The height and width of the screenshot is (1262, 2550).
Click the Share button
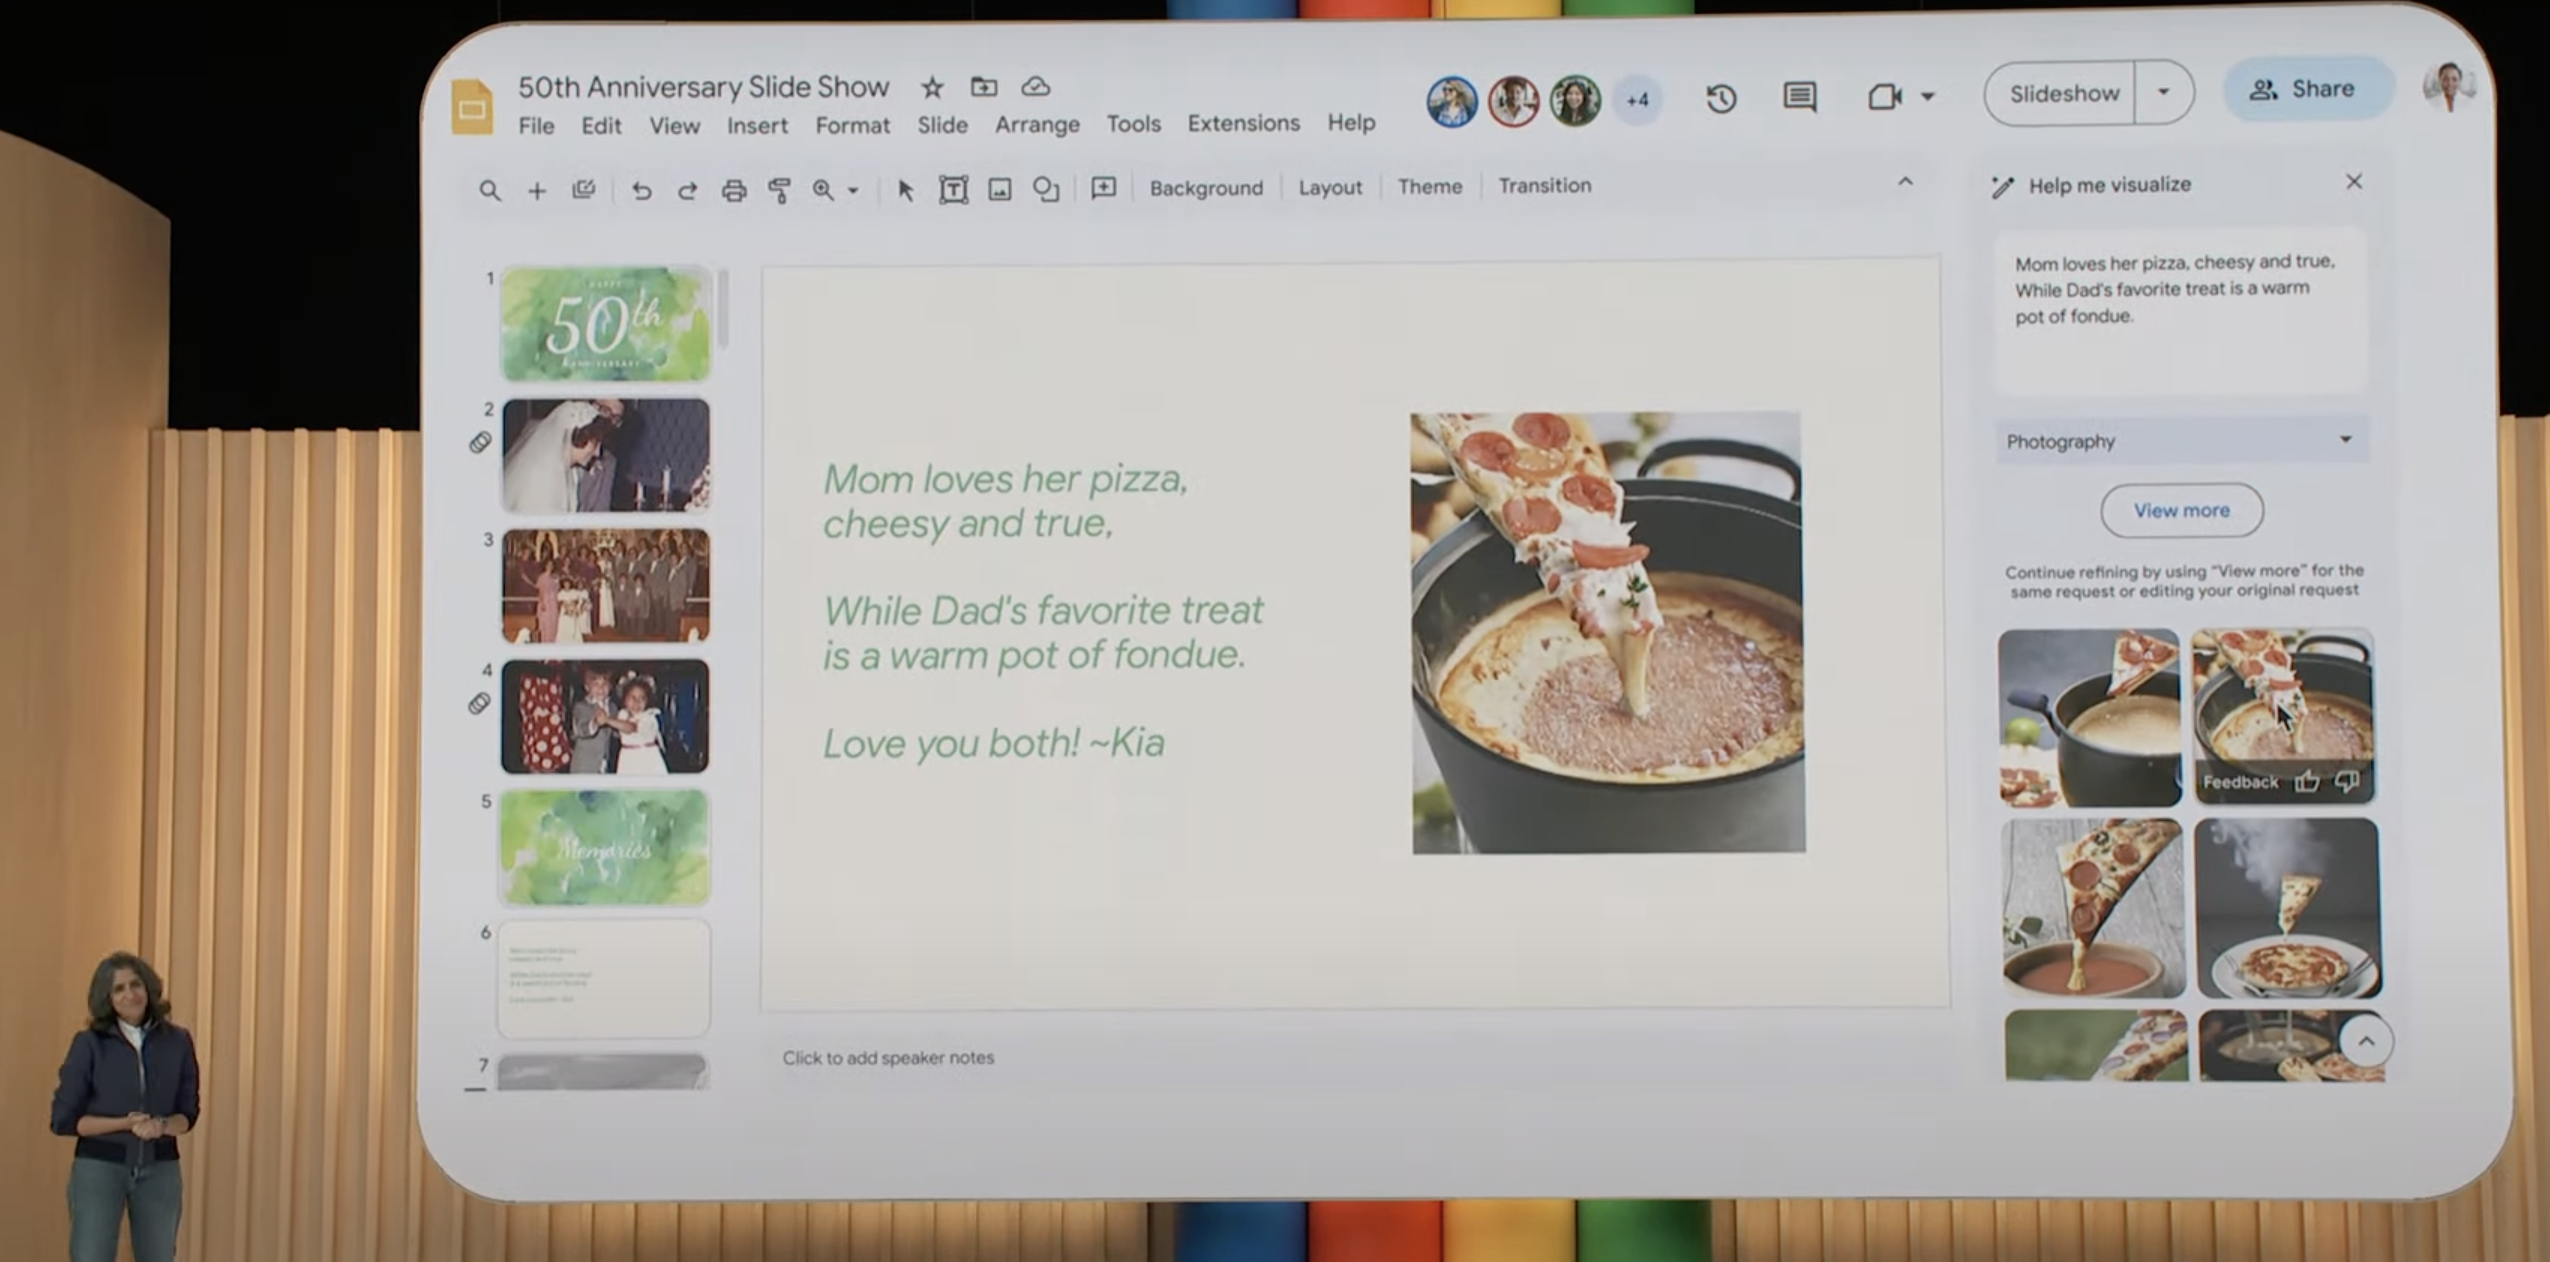[x=2305, y=89]
